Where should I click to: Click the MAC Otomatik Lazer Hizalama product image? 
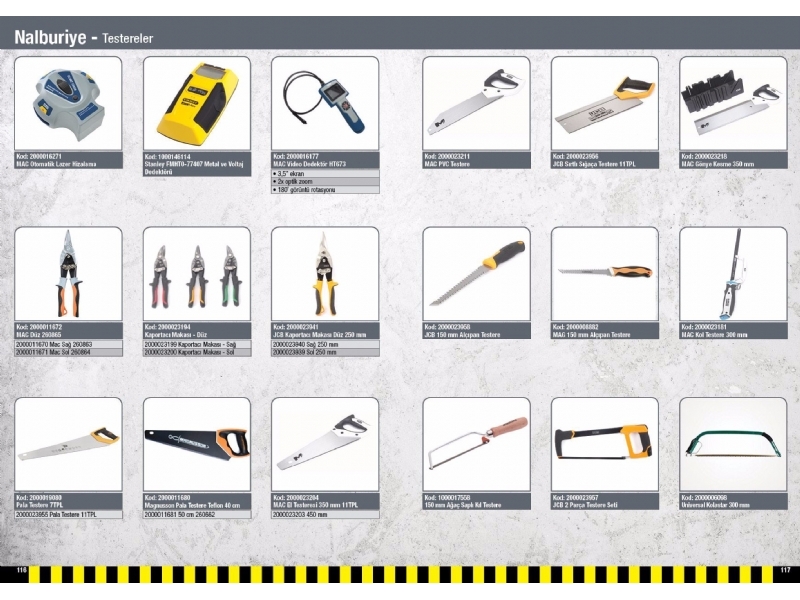tap(68, 103)
